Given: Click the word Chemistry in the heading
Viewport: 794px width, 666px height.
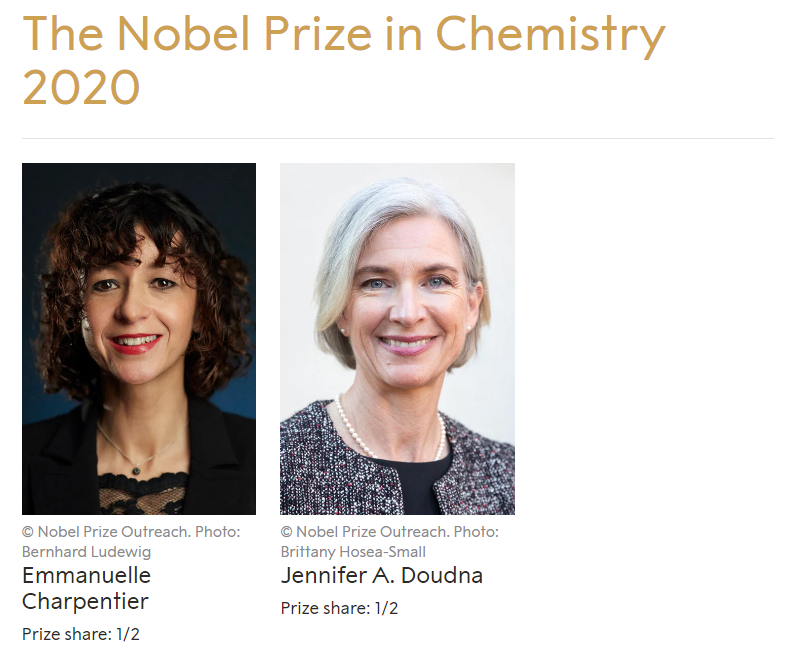Looking at the screenshot, I should click(550, 36).
